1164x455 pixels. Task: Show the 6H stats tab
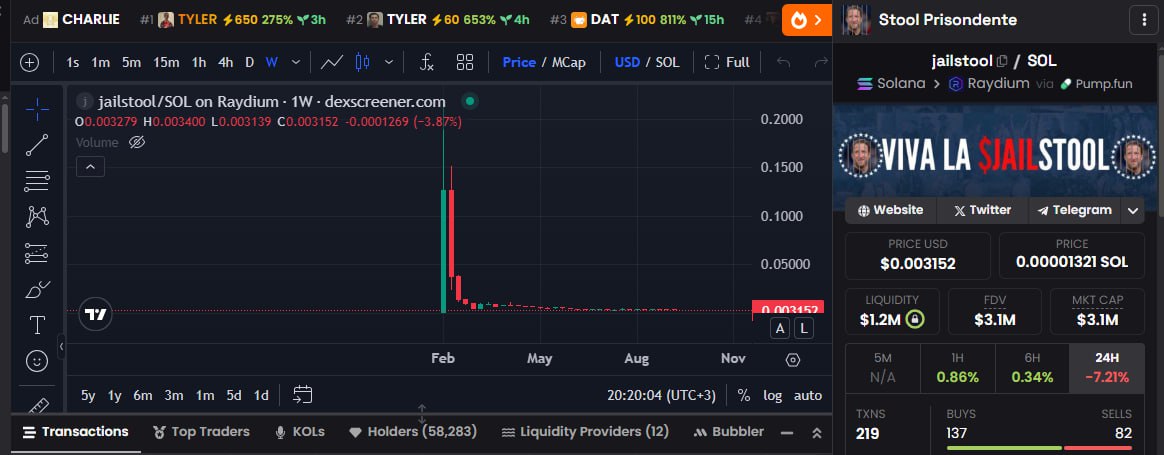pos(1032,369)
